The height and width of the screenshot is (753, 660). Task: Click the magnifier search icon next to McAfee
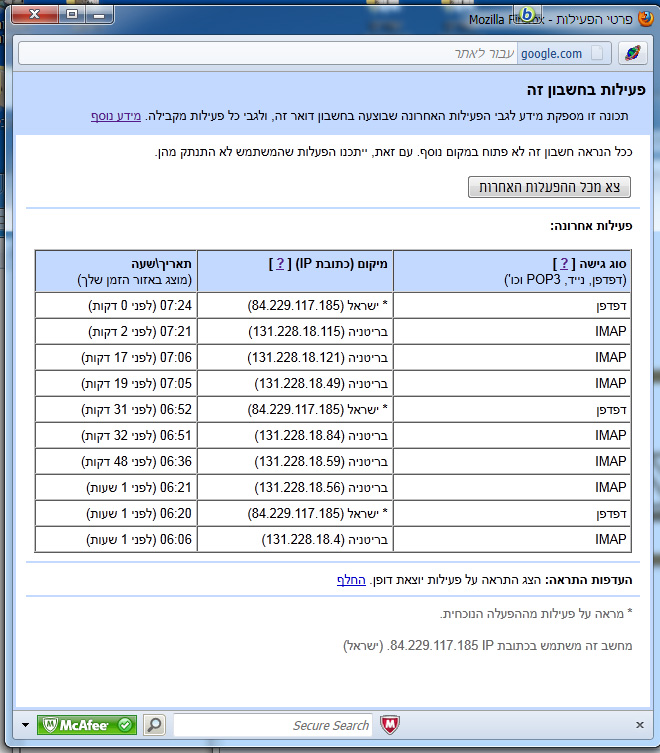pyautogui.click(x=154, y=725)
